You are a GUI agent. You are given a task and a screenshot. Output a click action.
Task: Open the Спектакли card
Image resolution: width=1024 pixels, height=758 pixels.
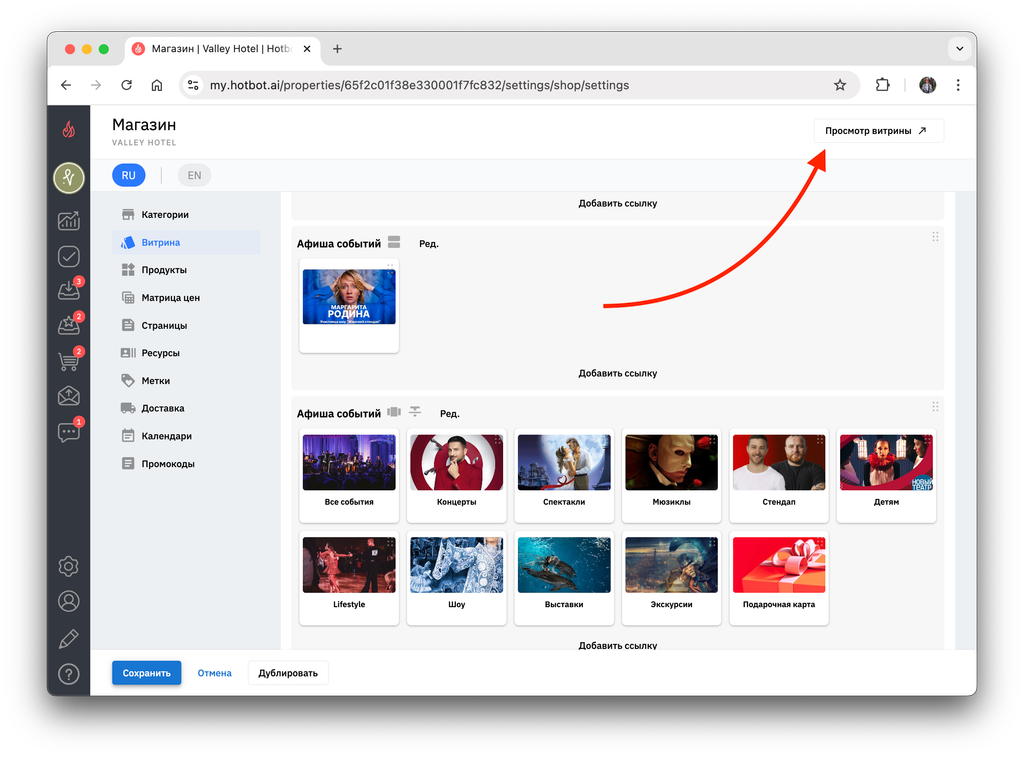[564, 475]
